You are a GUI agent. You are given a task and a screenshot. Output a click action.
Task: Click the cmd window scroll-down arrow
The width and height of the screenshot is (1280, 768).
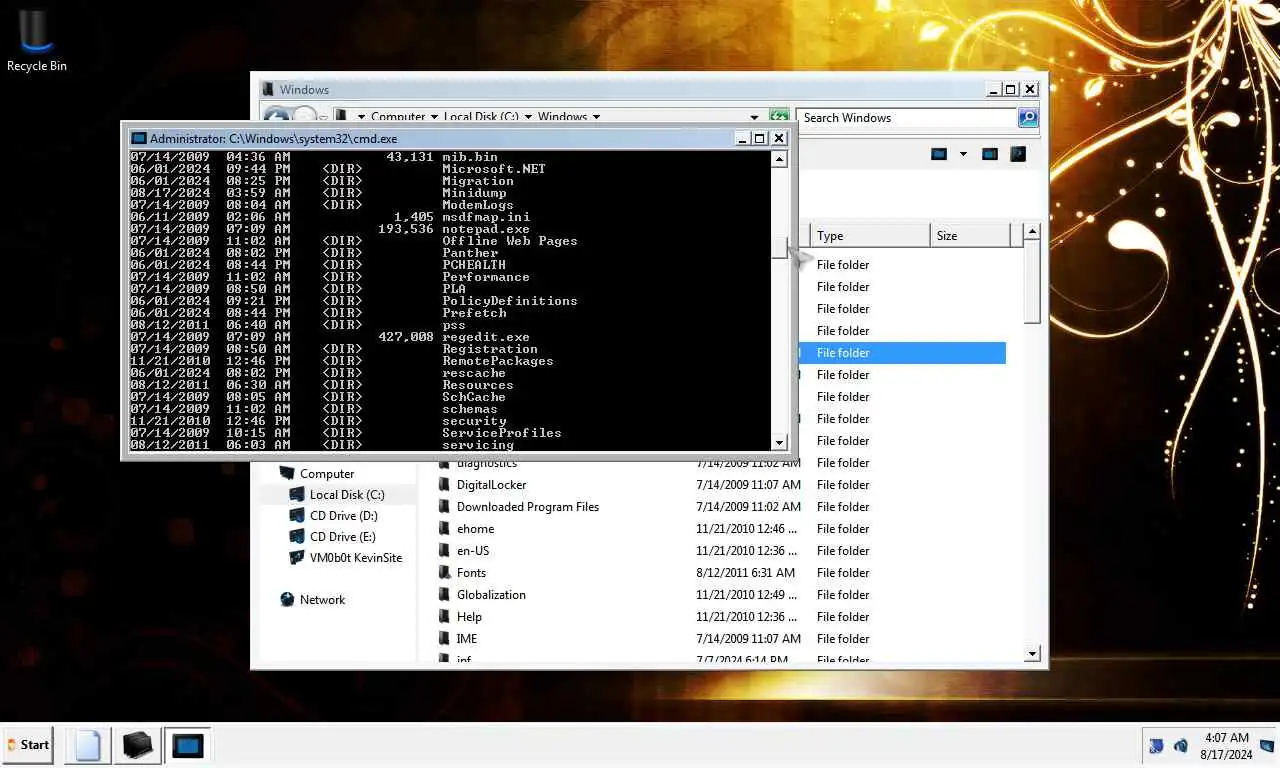pyautogui.click(x=780, y=442)
